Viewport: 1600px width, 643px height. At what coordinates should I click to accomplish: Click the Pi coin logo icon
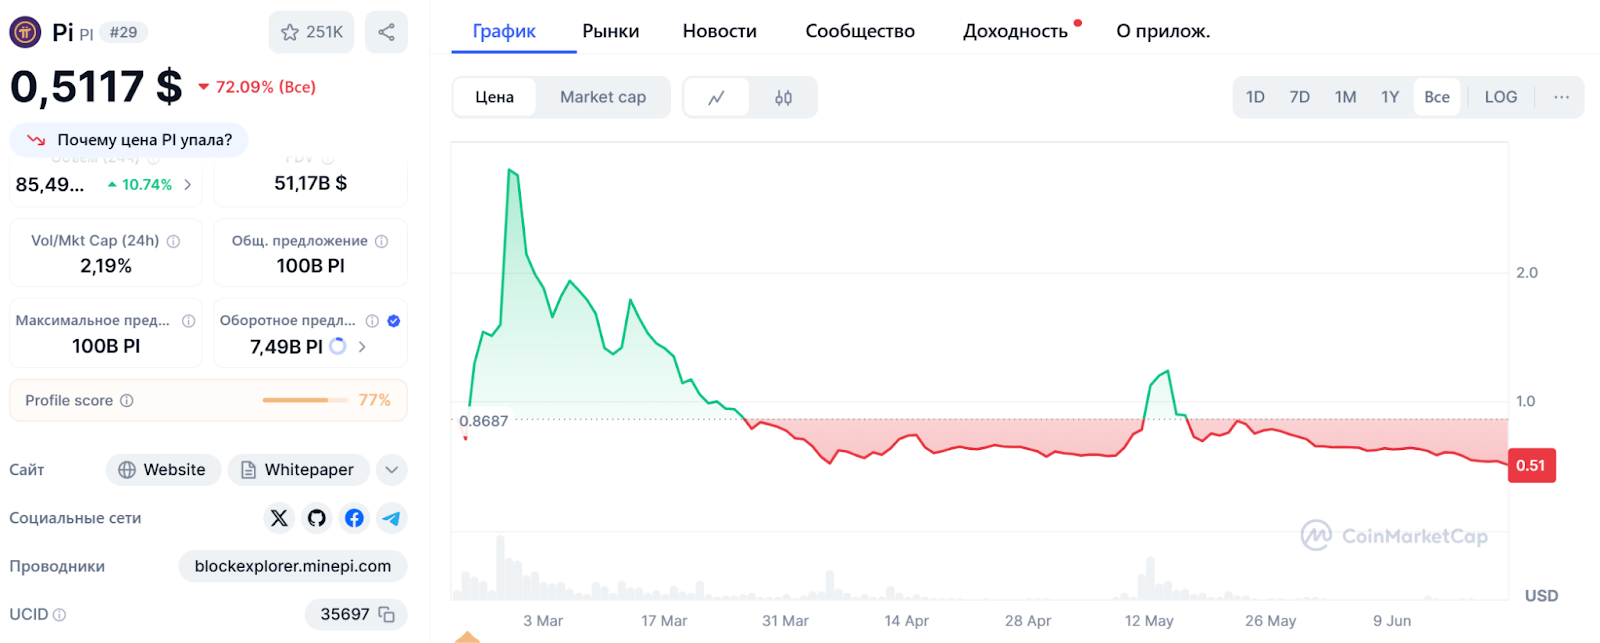(x=25, y=32)
